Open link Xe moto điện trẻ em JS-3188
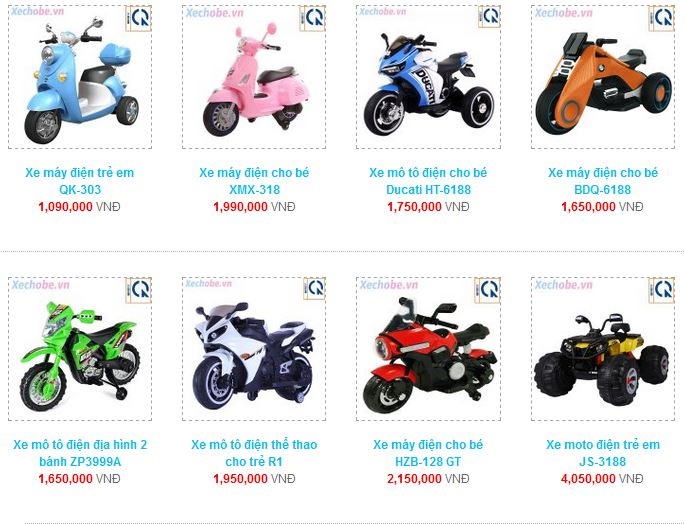Screen dimensions: 685x524 click(603, 453)
